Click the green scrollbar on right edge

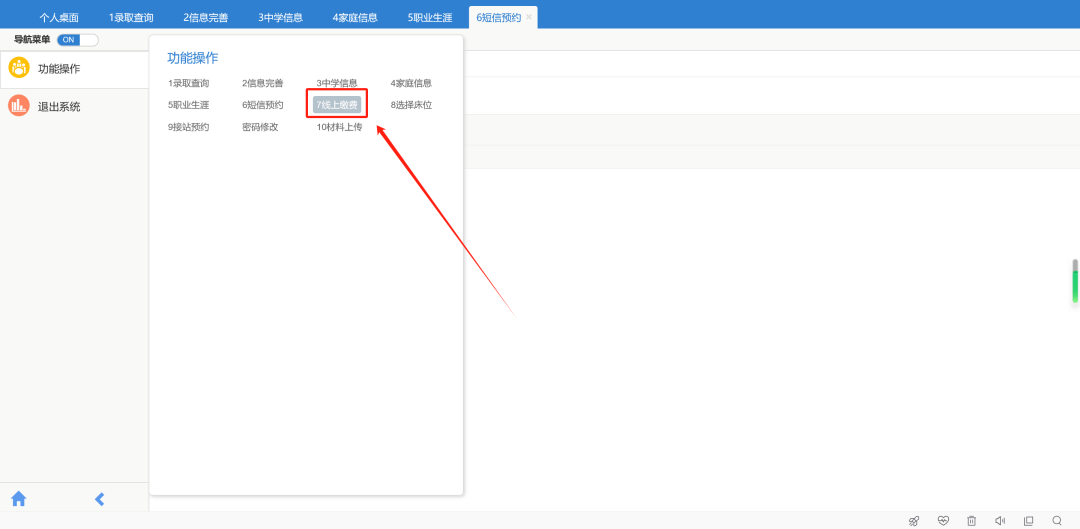tap(1075, 285)
